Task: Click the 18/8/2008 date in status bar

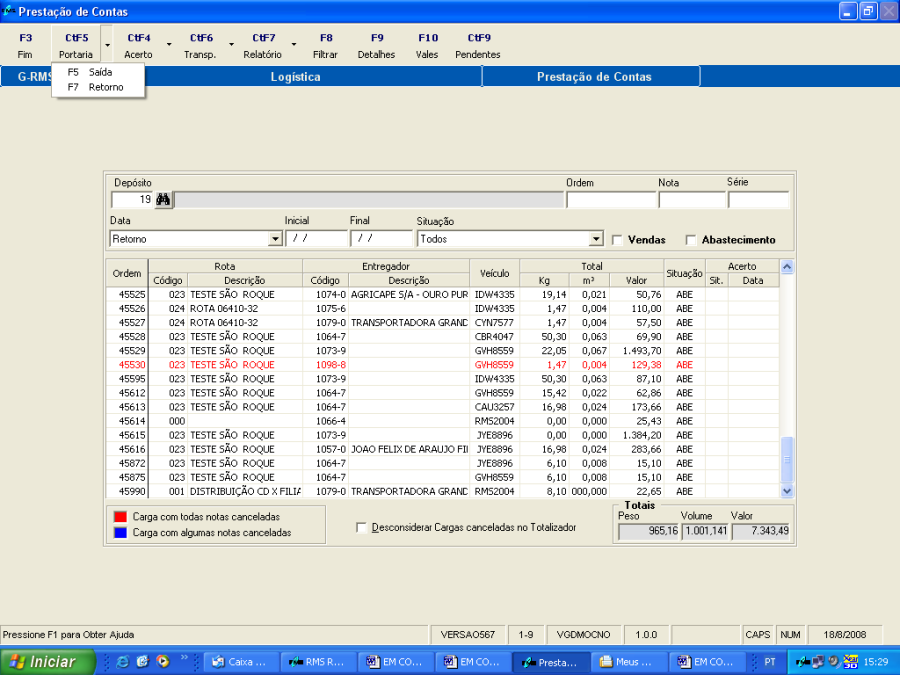Action: 844,635
